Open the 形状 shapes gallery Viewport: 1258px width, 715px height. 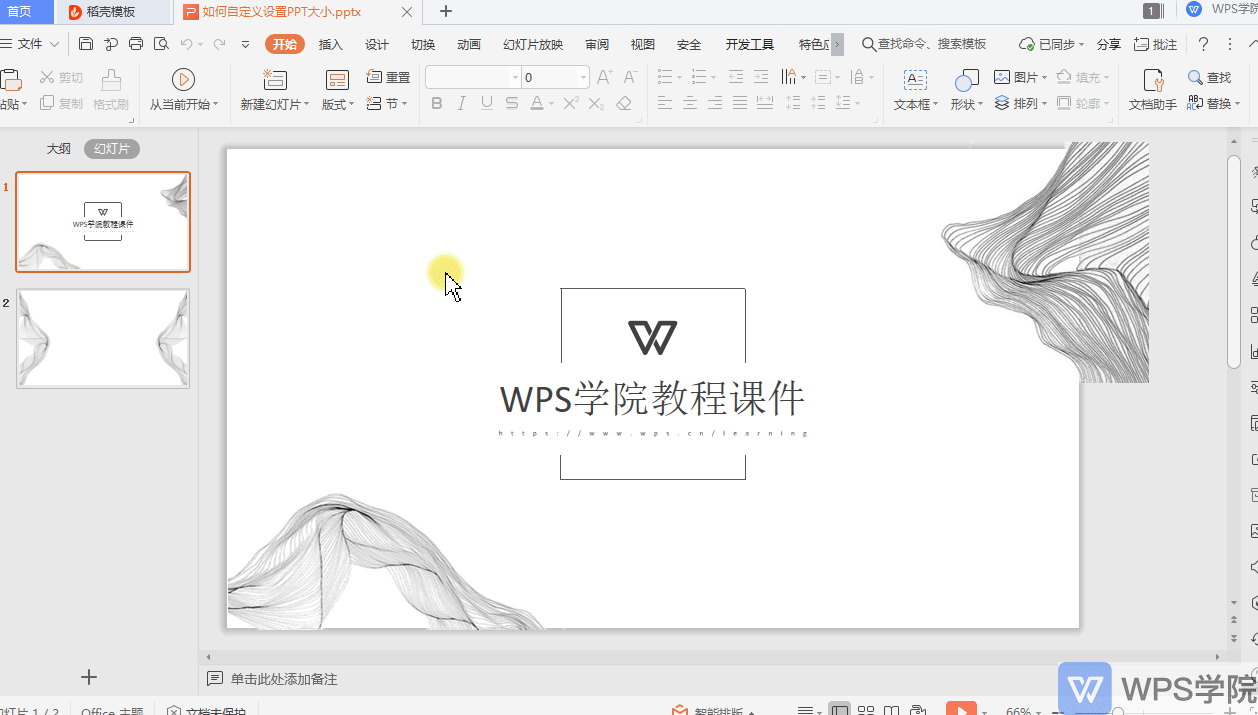point(966,90)
